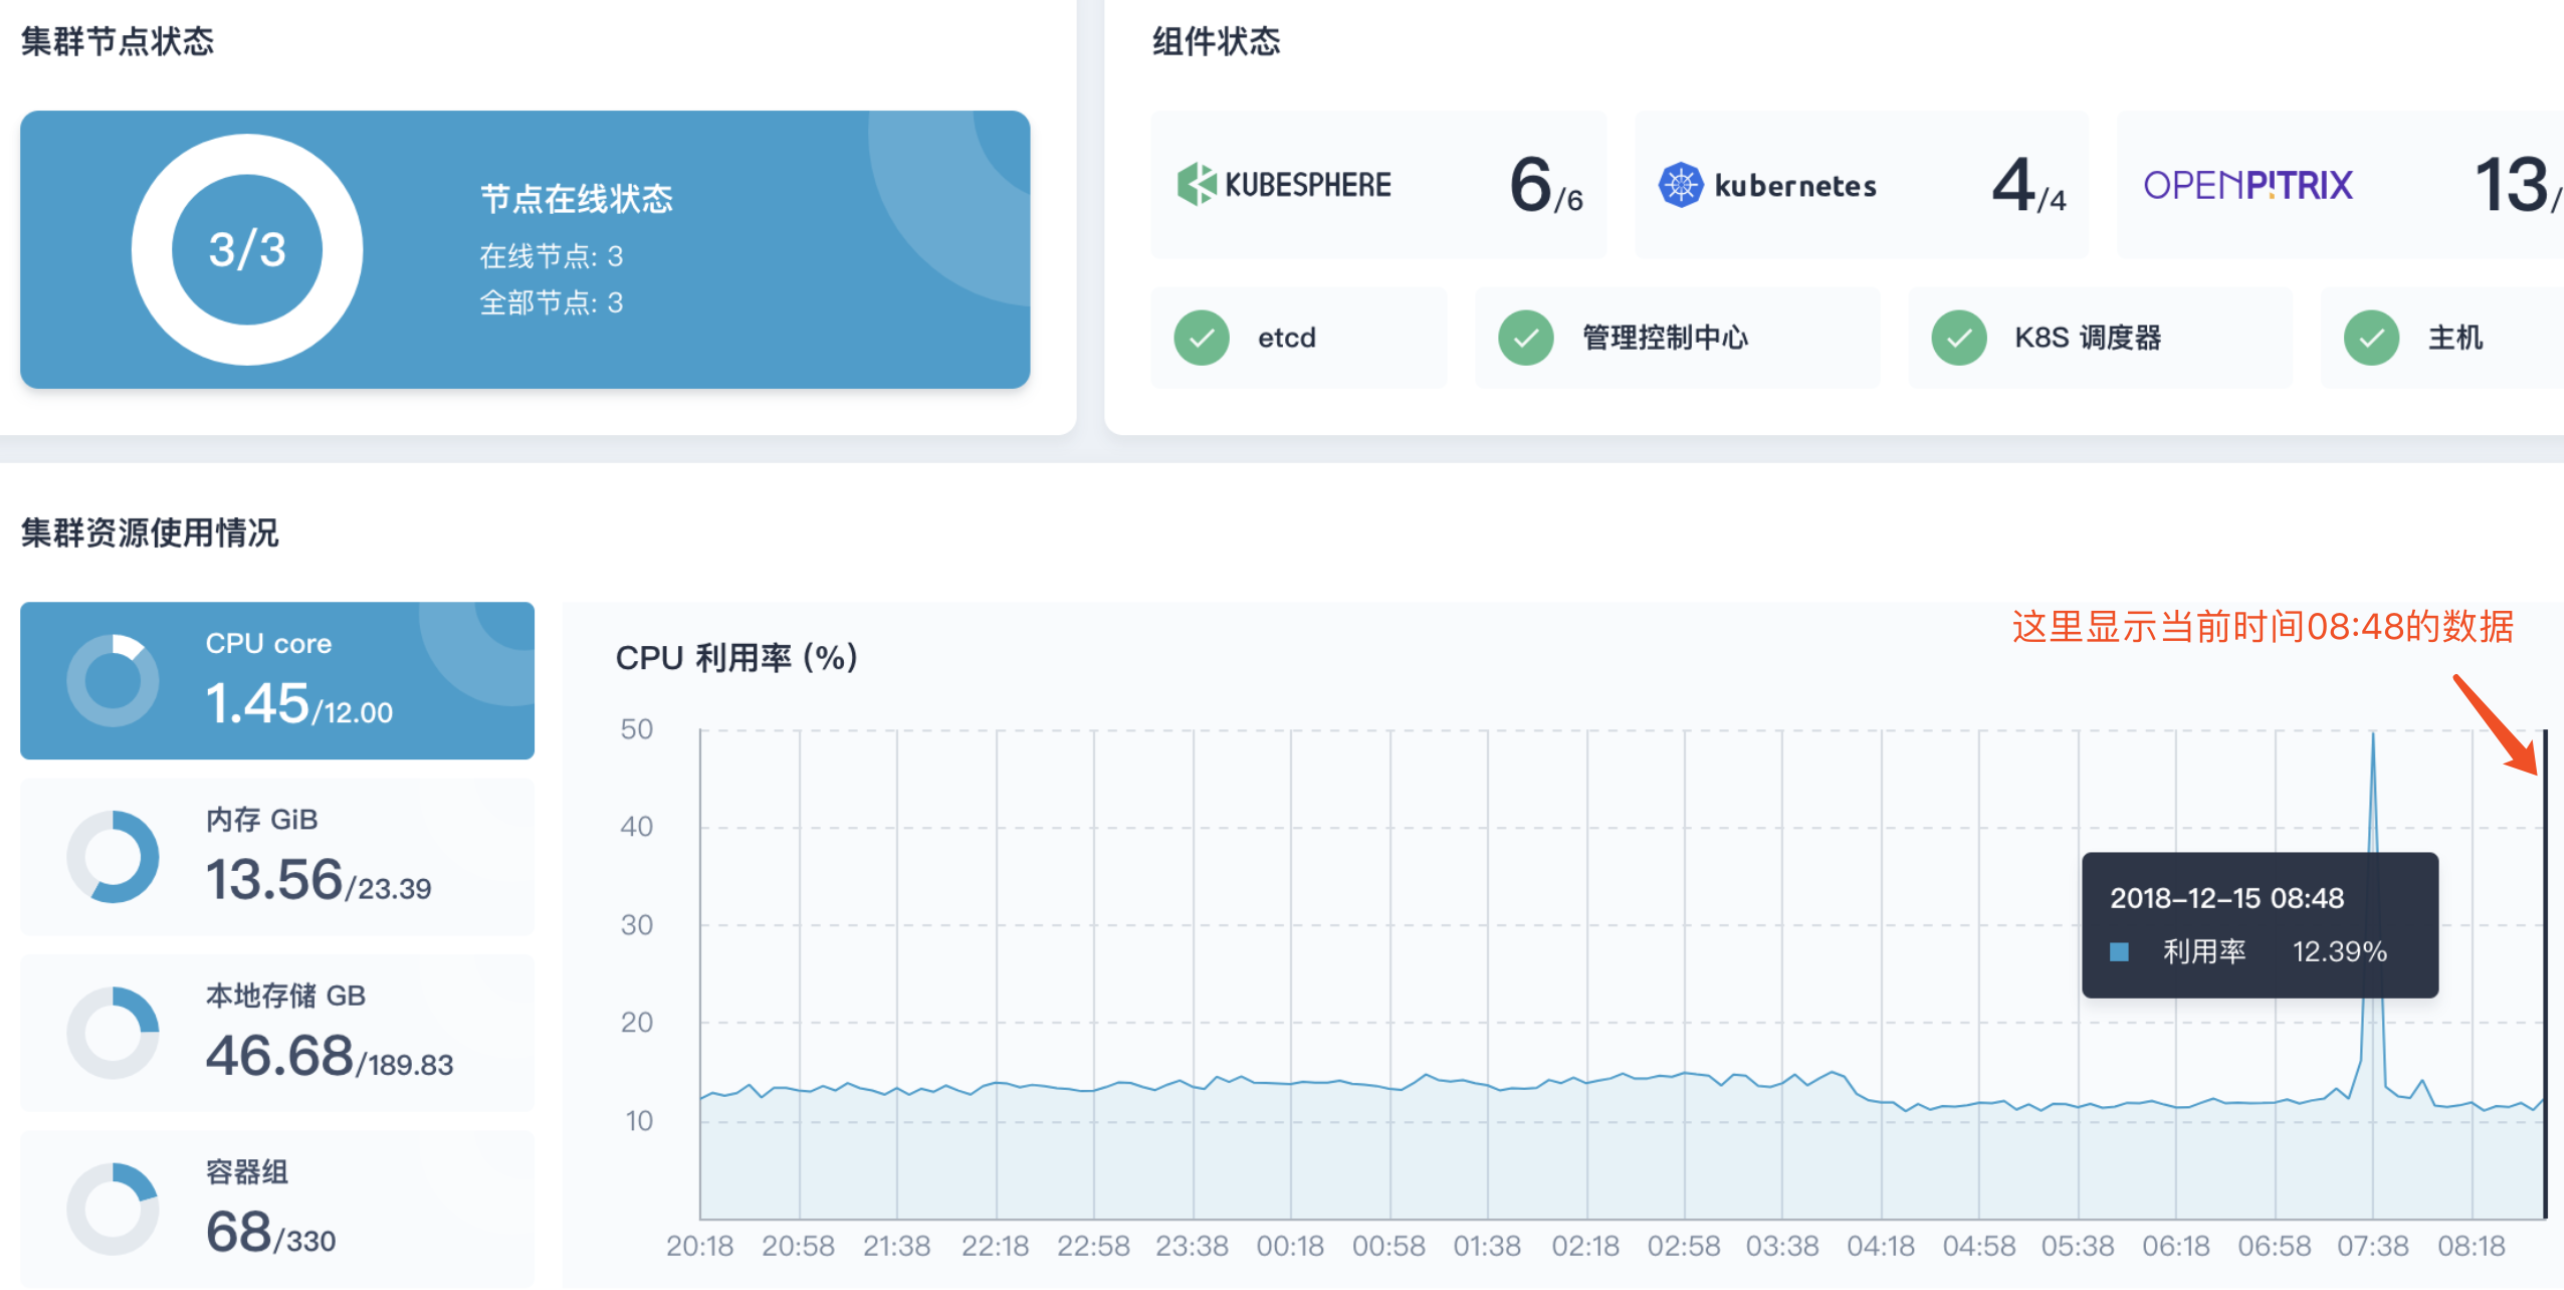Viewport: 2564px width, 1290px height.
Task: Click the CPU spike peak near 07:38
Action: pyautogui.click(x=2372, y=736)
